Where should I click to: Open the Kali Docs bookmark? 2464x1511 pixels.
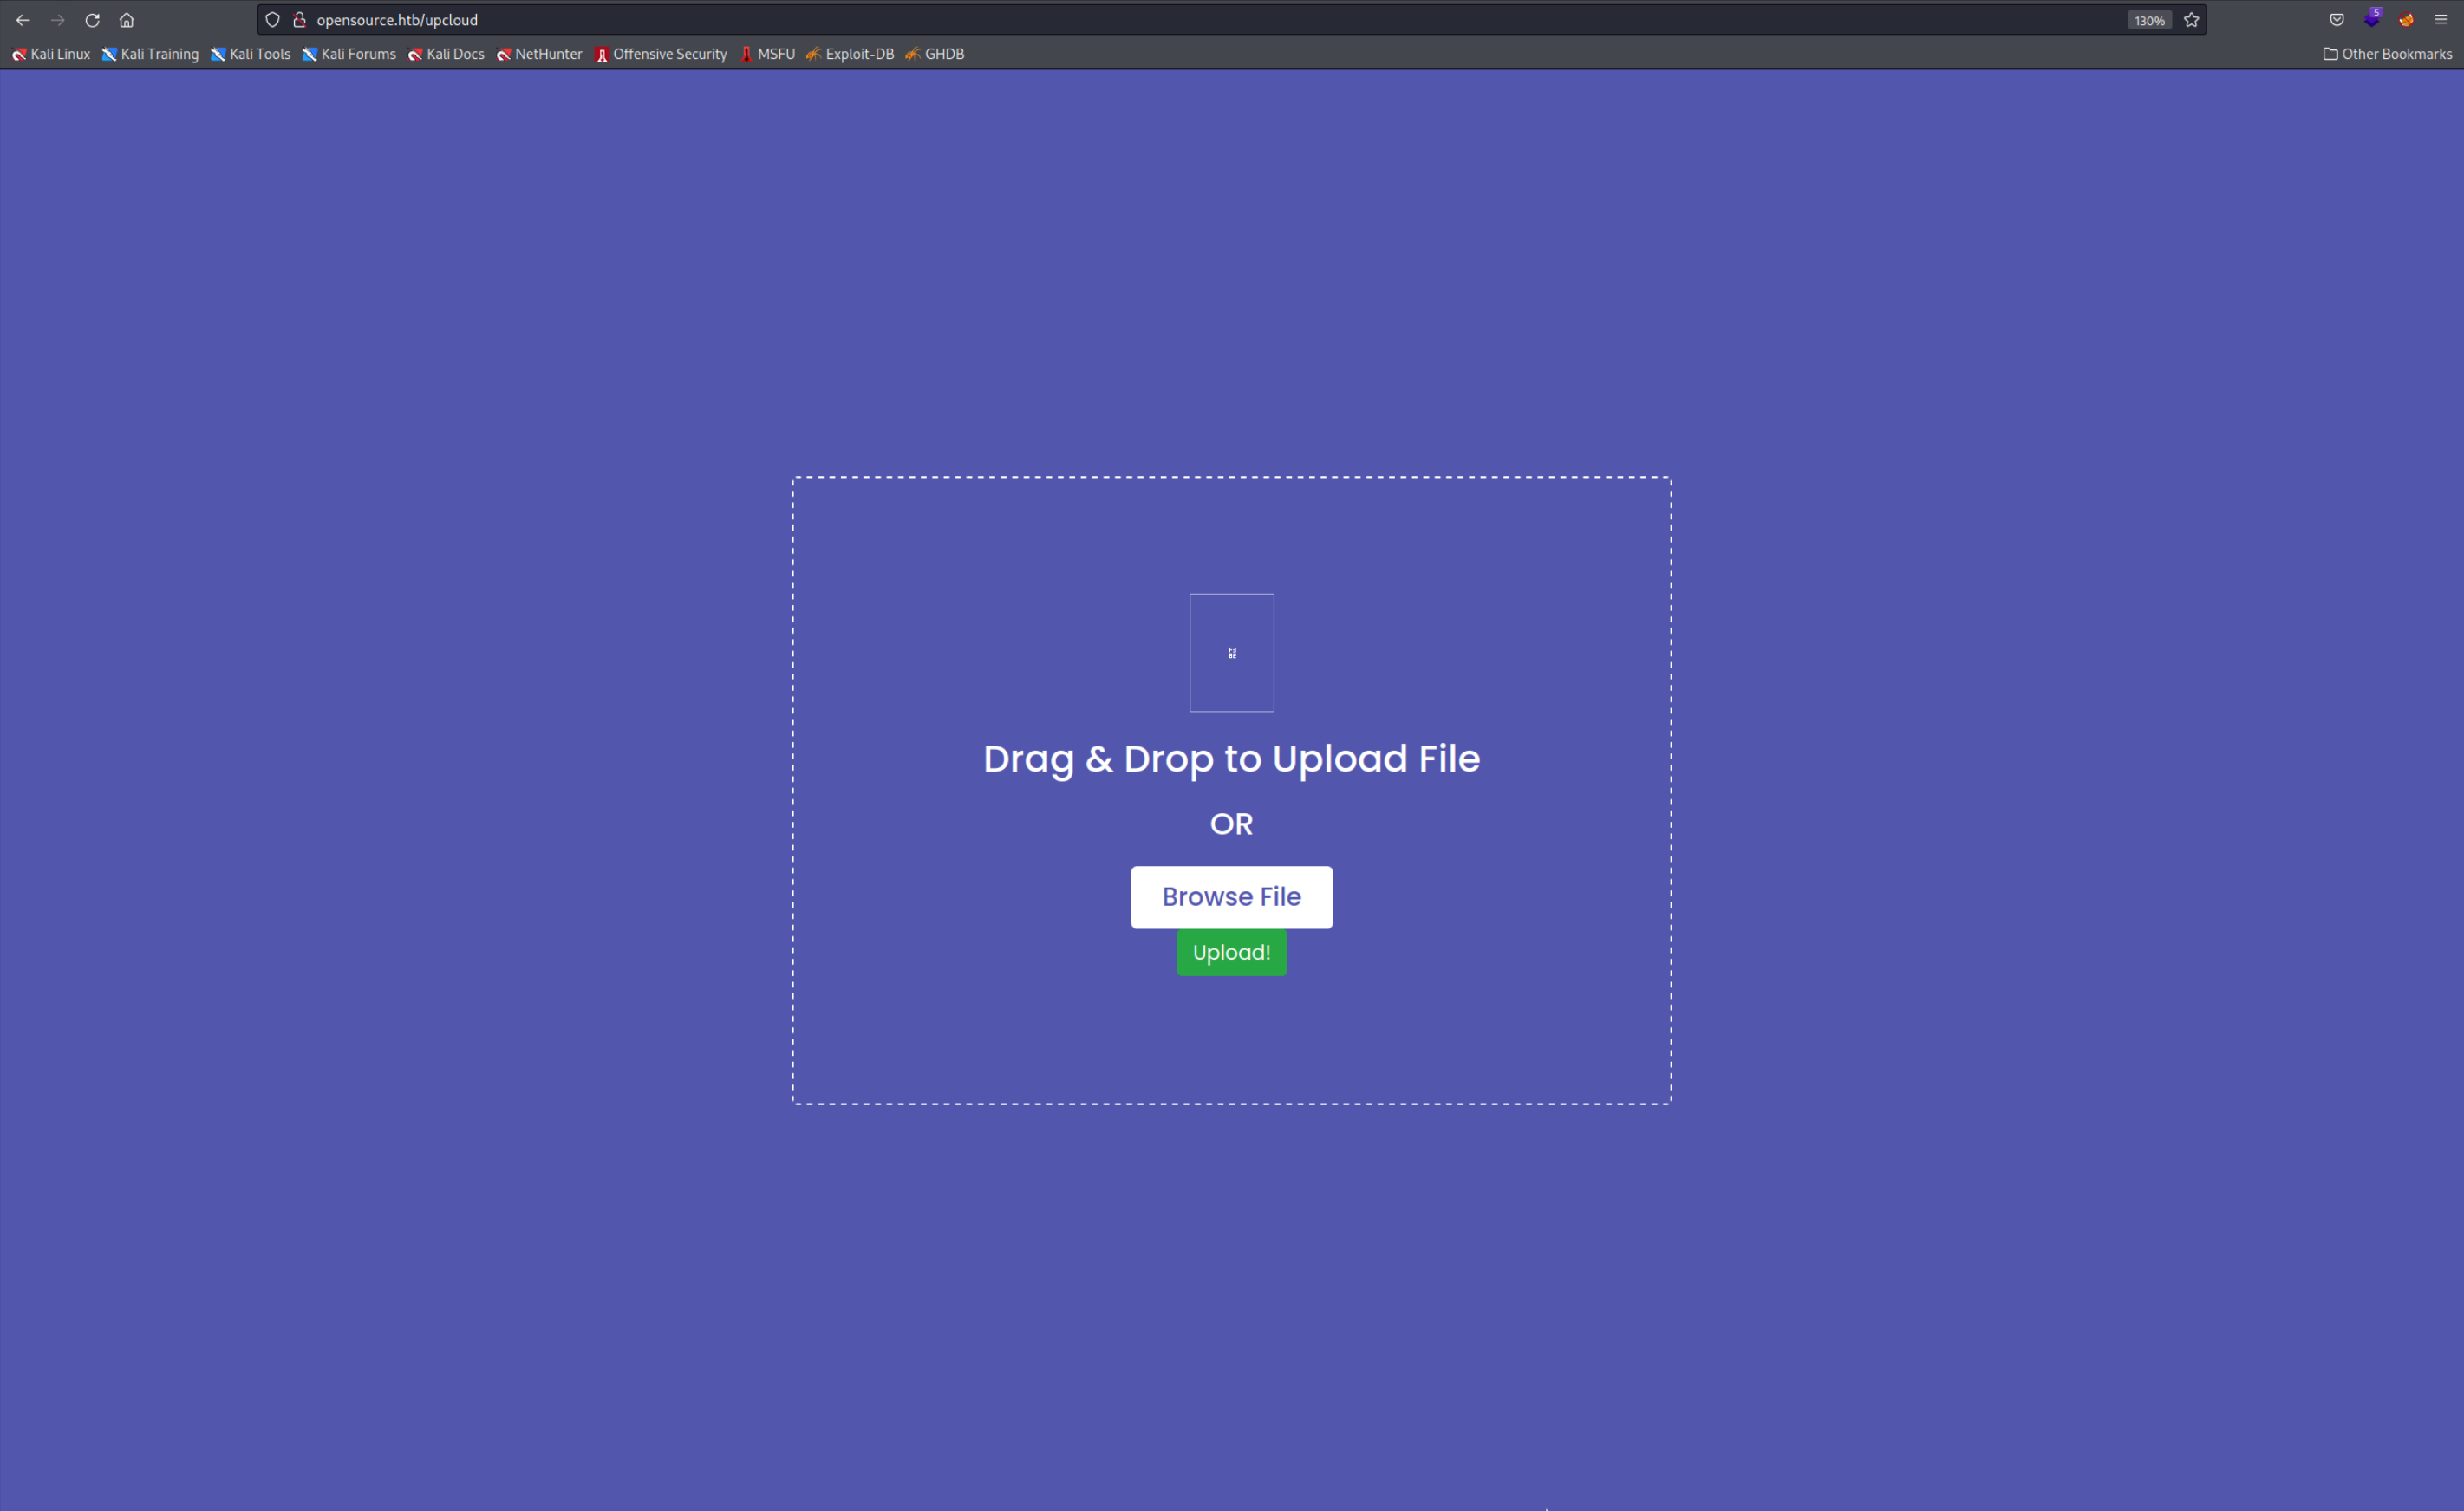(x=446, y=54)
